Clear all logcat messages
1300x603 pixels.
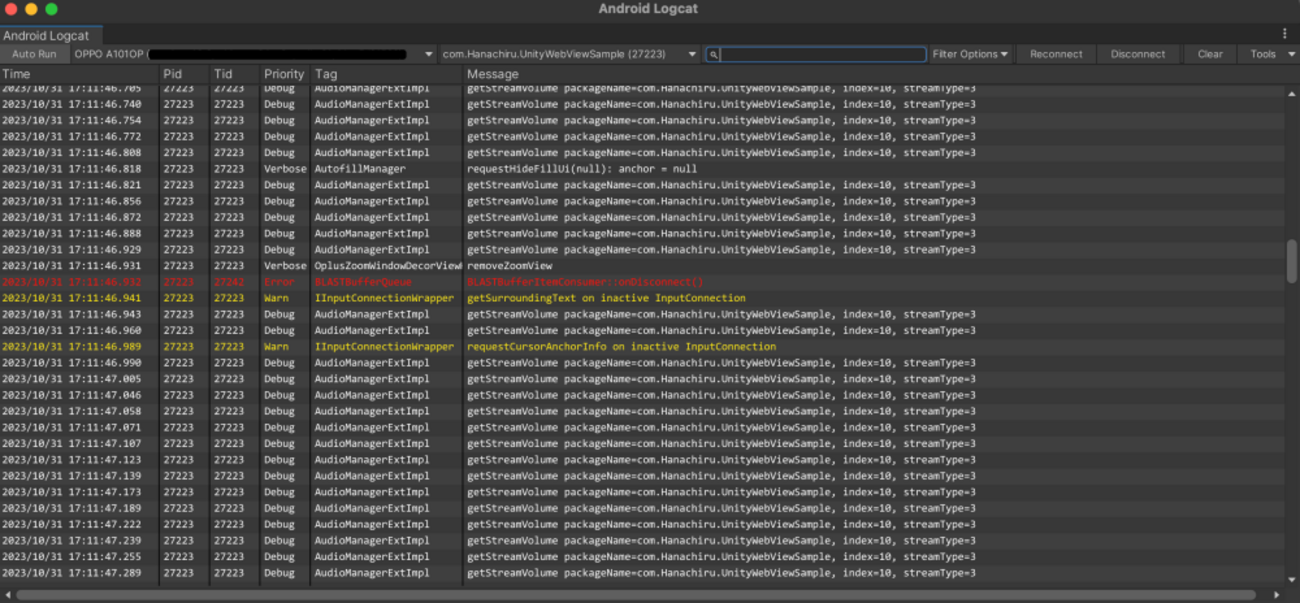point(1210,54)
